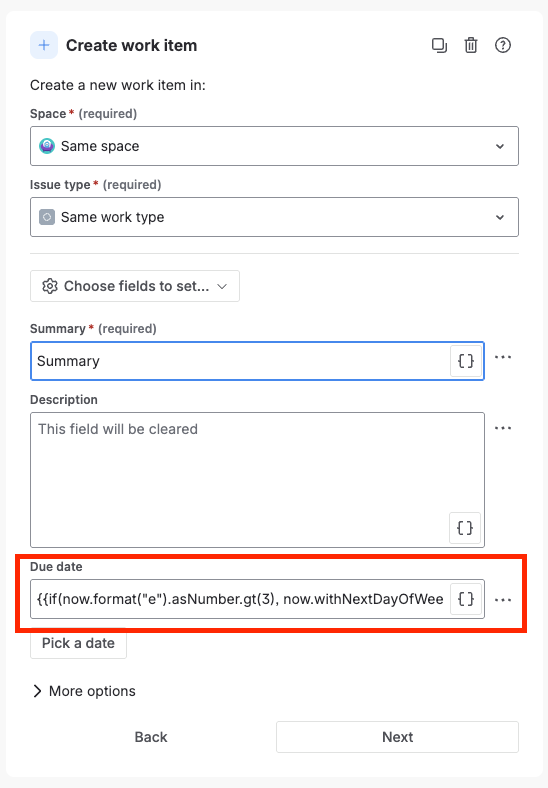The height and width of the screenshot is (788, 548).
Task: Open the ellipsis menu beside Description
Action: tap(503, 428)
